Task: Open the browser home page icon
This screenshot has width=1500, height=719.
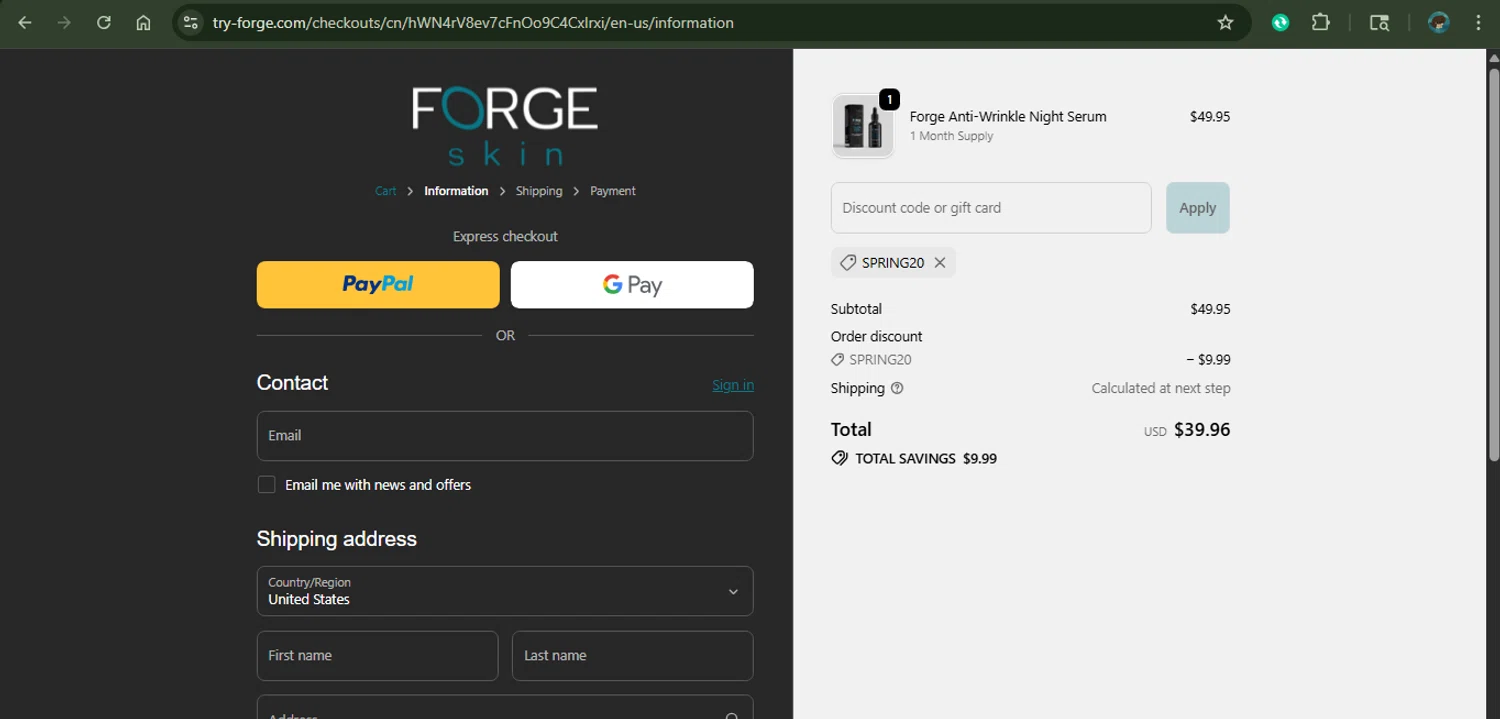Action: (x=143, y=22)
